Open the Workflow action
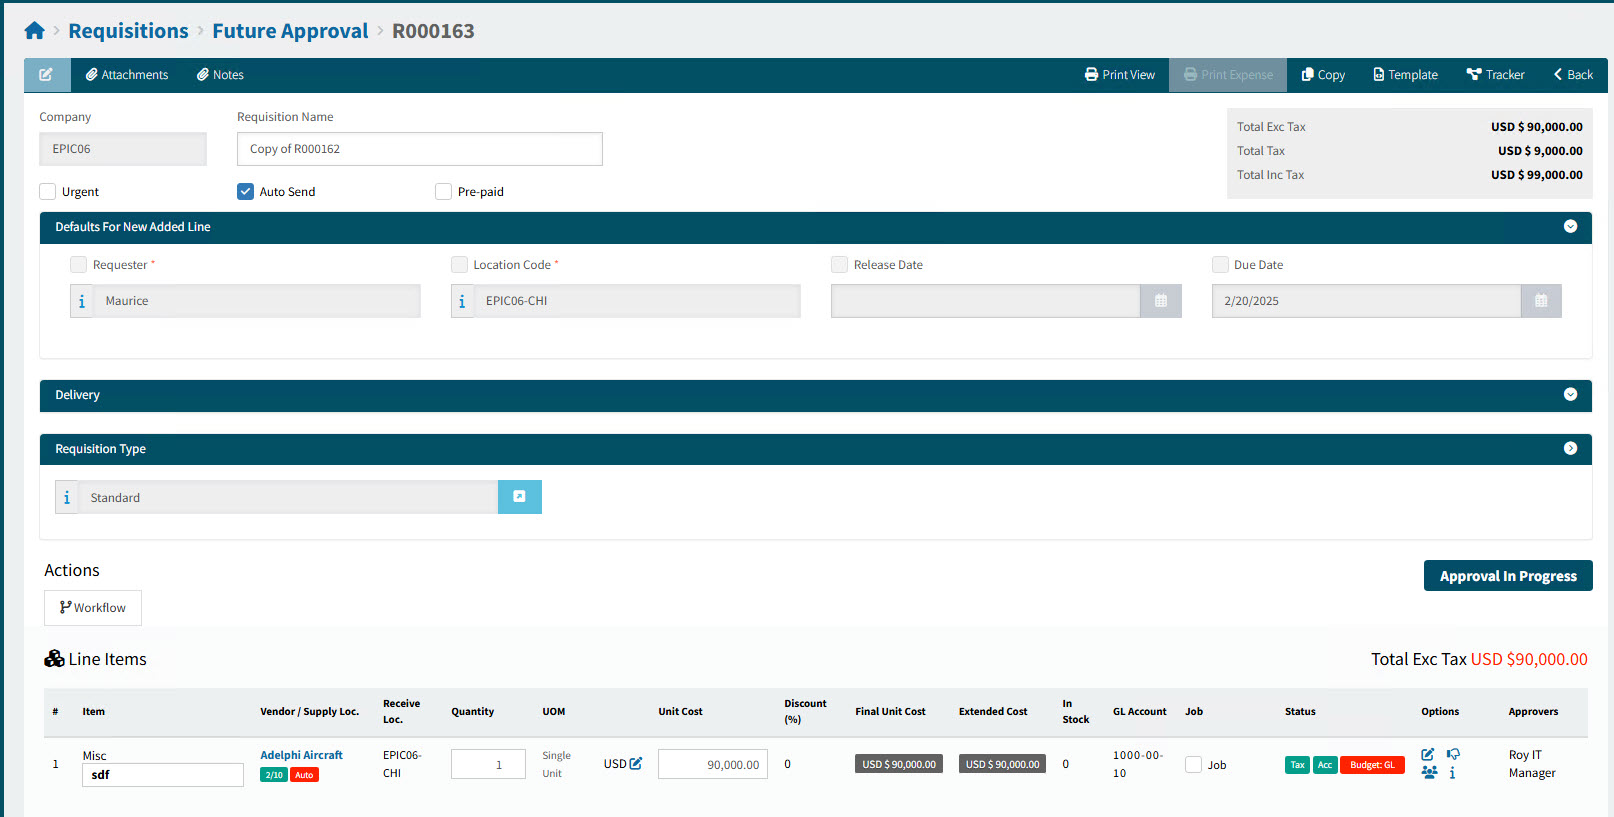The height and width of the screenshot is (817, 1614). [x=93, y=608]
